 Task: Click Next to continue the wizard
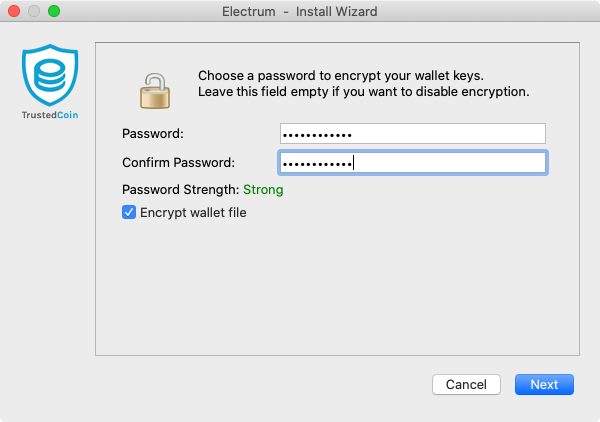544,384
